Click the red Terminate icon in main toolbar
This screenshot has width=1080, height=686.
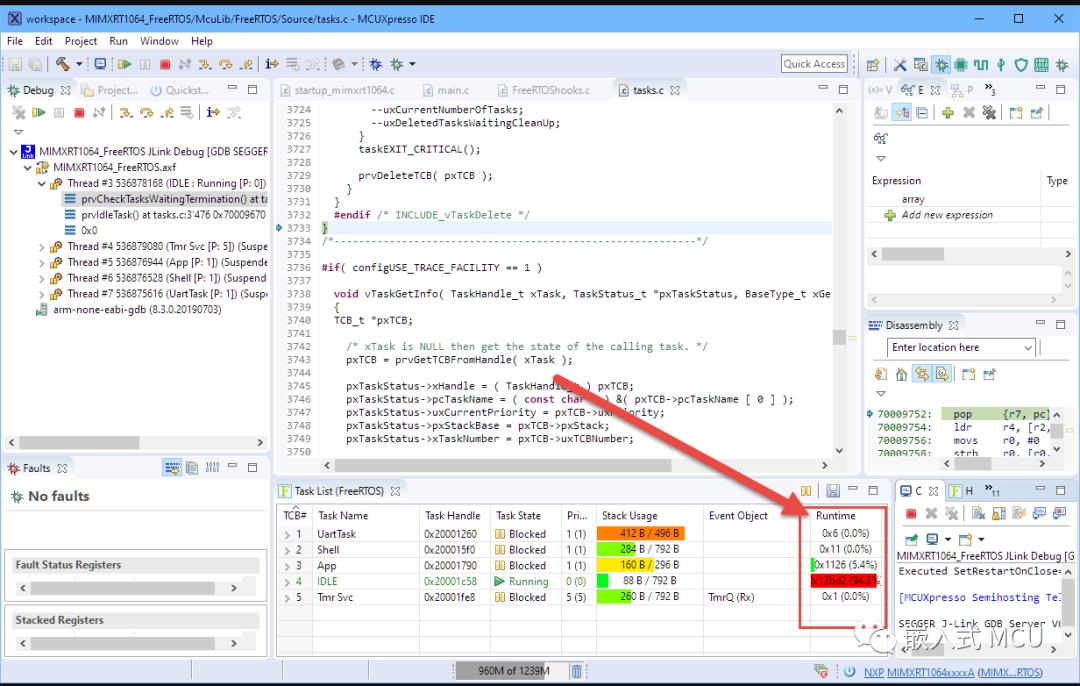tap(165, 64)
